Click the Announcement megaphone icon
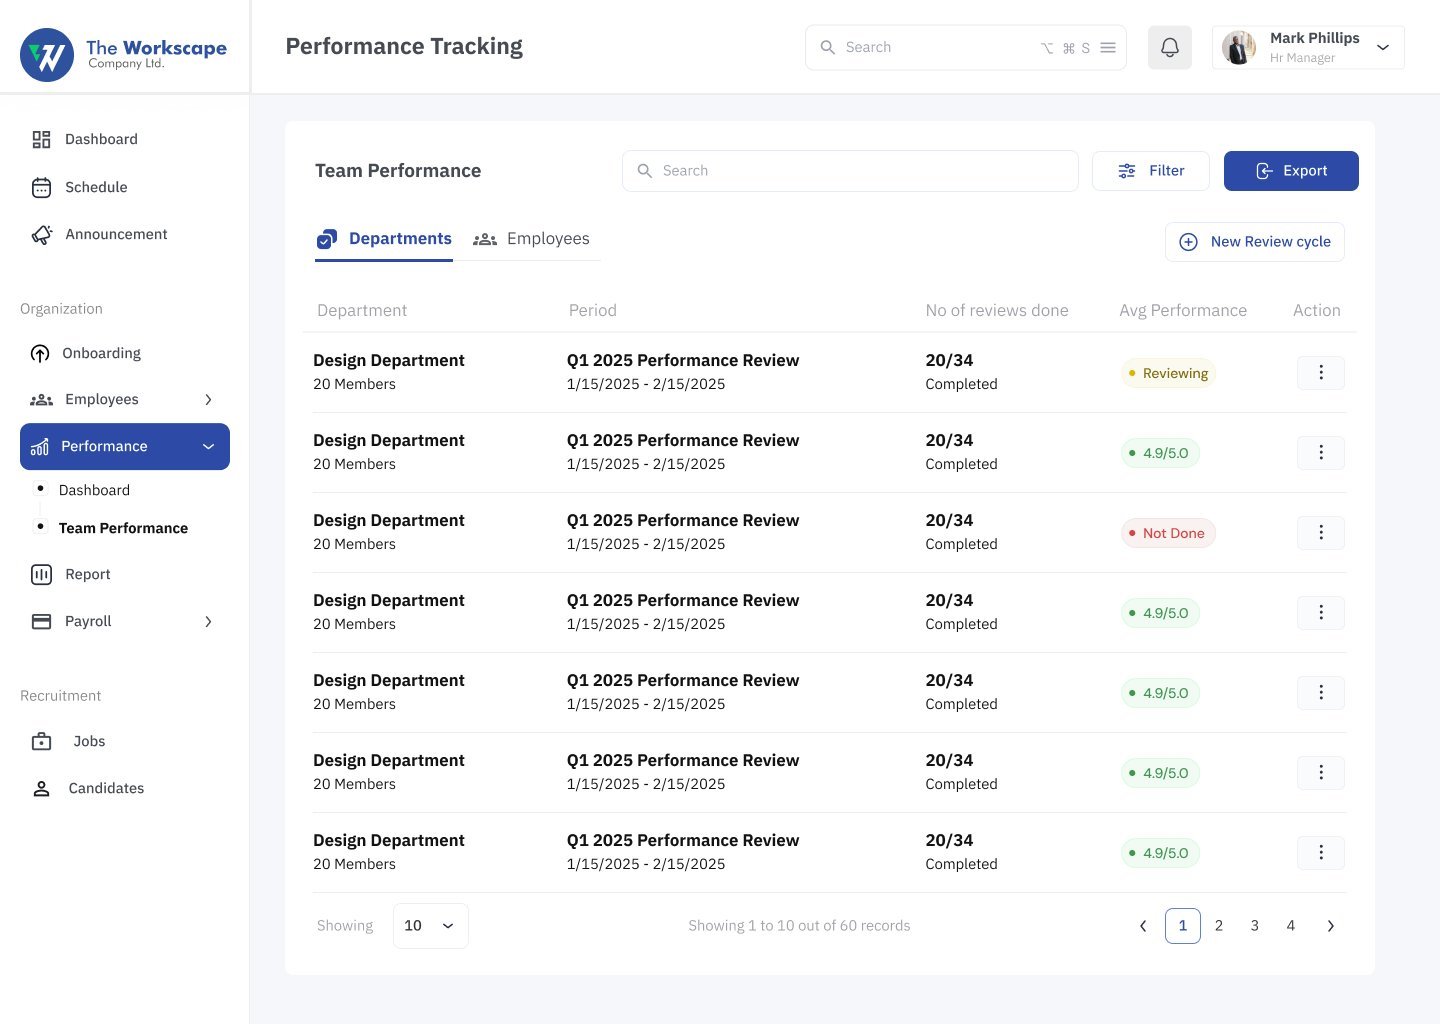This screenshot has height=1024, width=1440. pos(42,234)
